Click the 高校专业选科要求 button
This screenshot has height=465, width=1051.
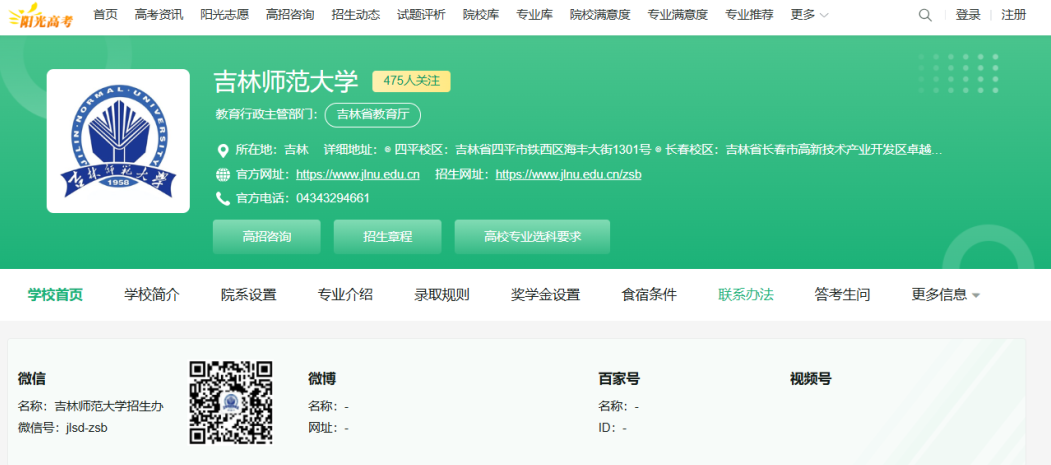click(x=532, y=237)
